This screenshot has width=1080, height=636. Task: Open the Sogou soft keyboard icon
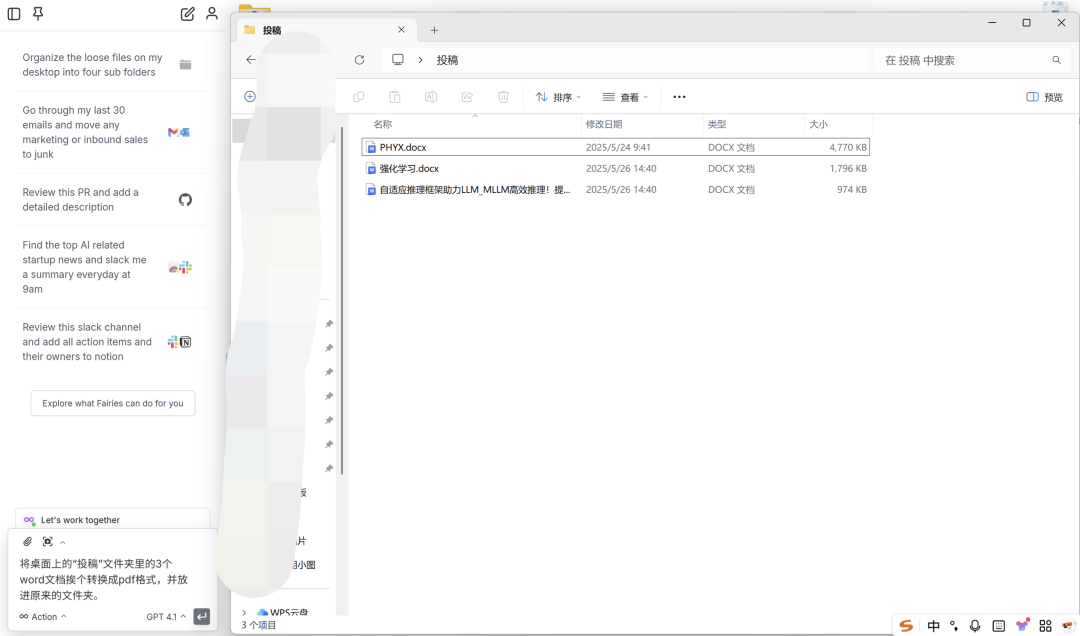pyautogui.click(x=999, y=626)
